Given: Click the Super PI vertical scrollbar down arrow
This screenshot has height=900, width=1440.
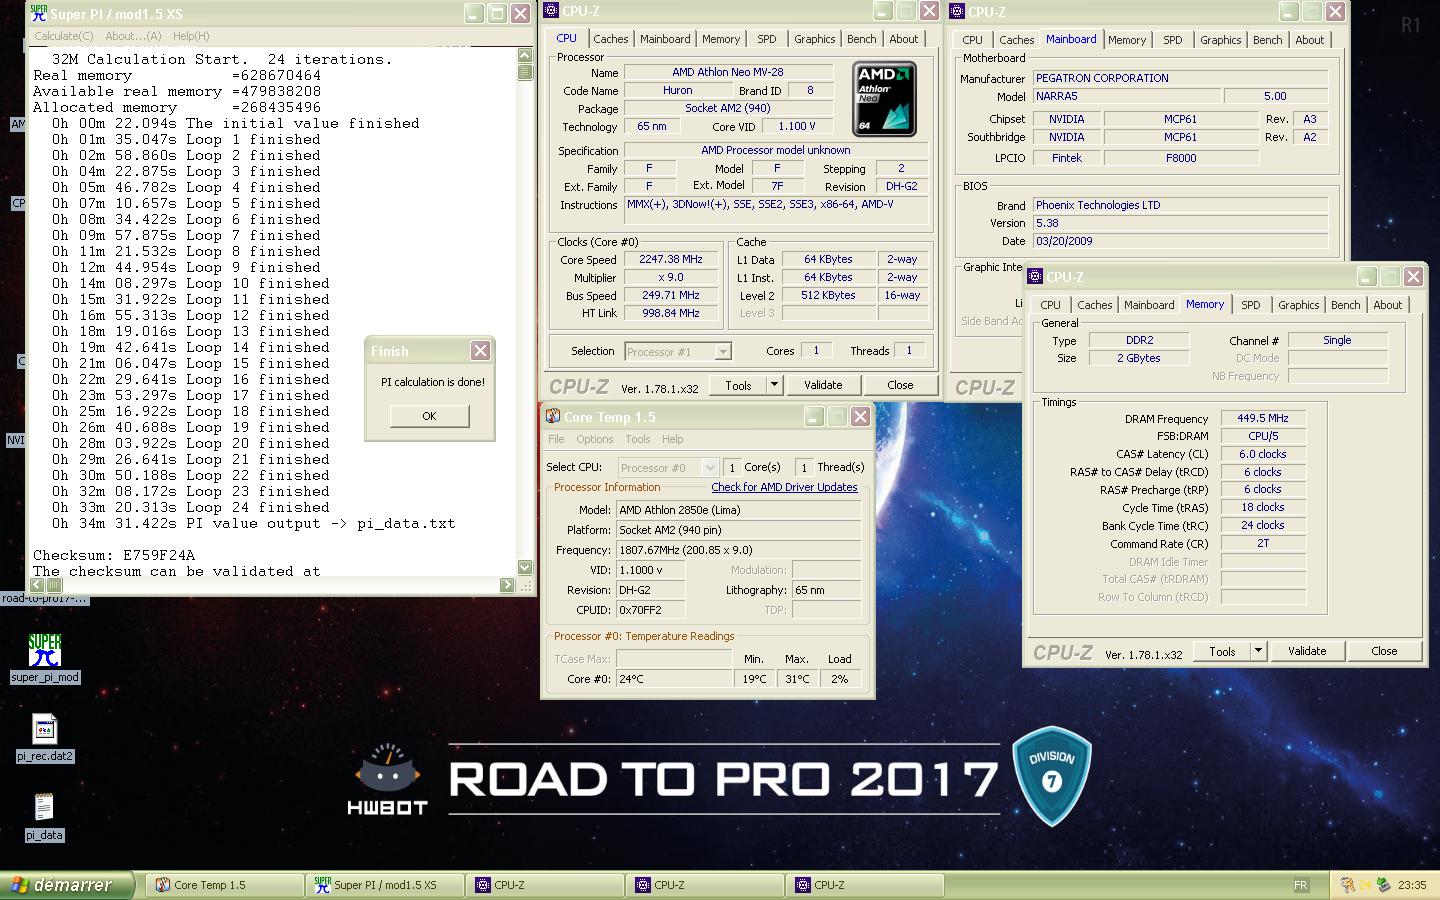Looking at the screenshot, I should pos(525,567).
